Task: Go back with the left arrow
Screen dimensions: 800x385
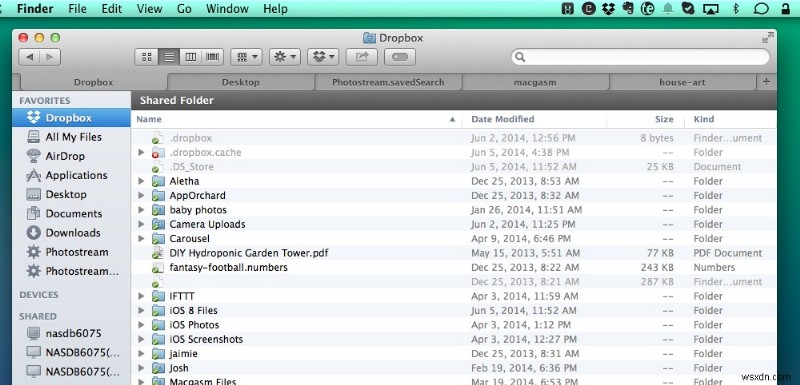Action: (x=30, y=57)
